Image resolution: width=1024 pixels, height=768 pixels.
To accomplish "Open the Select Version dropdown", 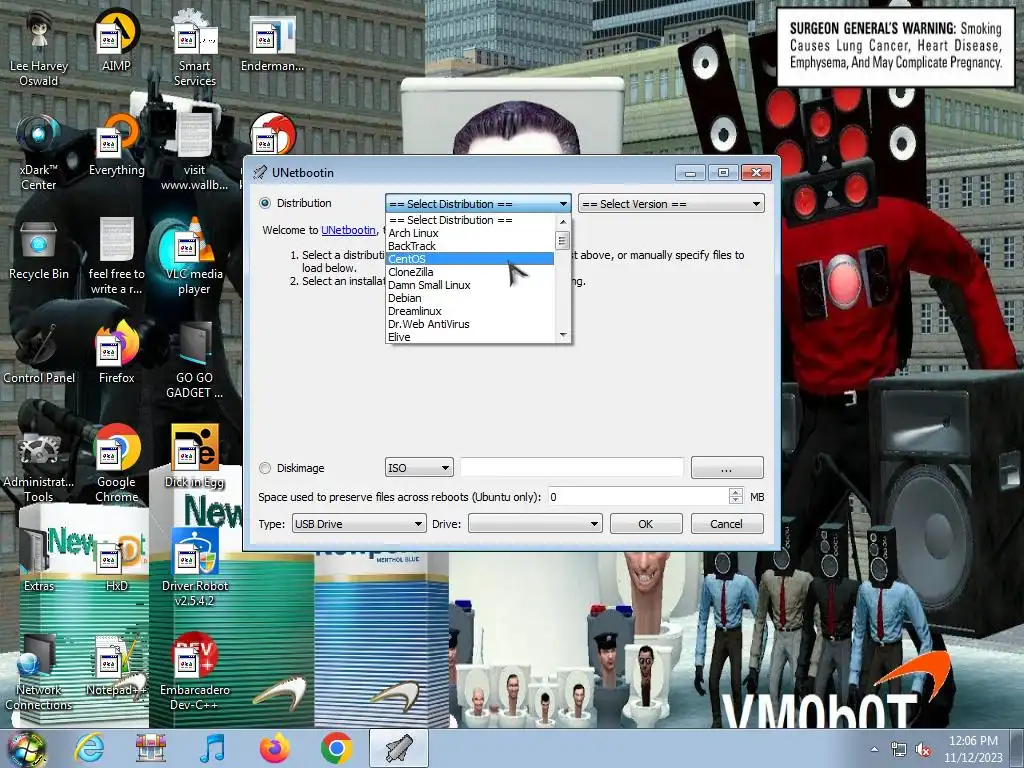I will (671, 204).
